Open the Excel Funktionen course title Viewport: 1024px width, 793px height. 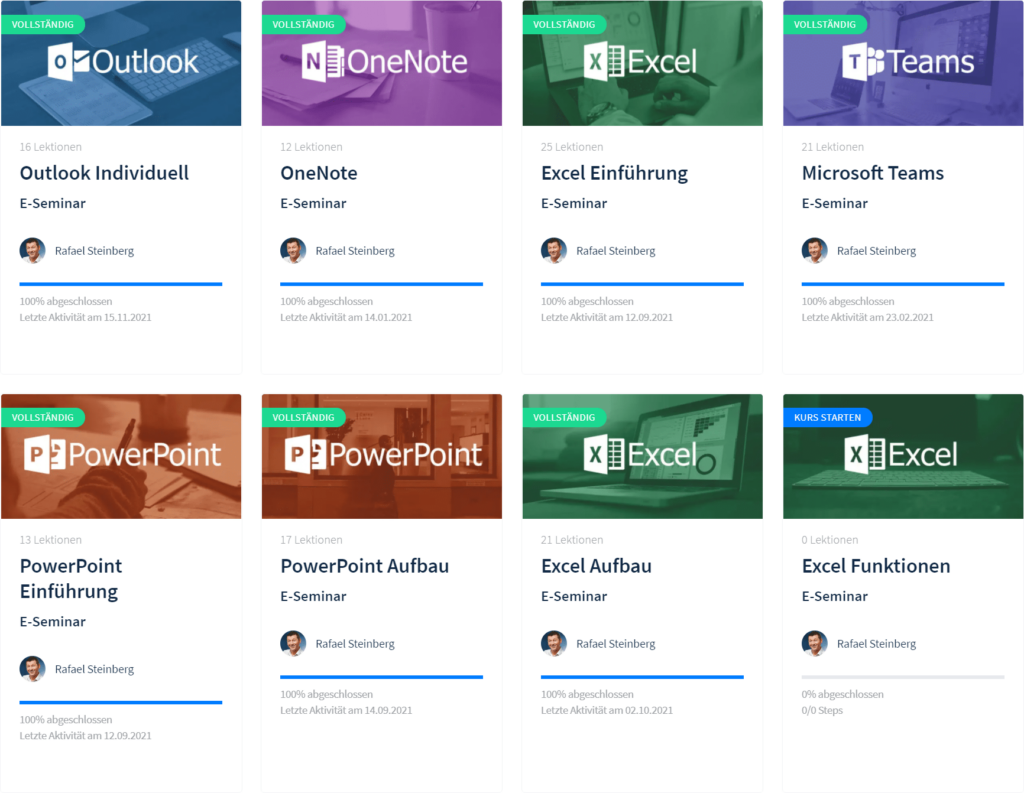pyautogui.click(x=876, y=566)
